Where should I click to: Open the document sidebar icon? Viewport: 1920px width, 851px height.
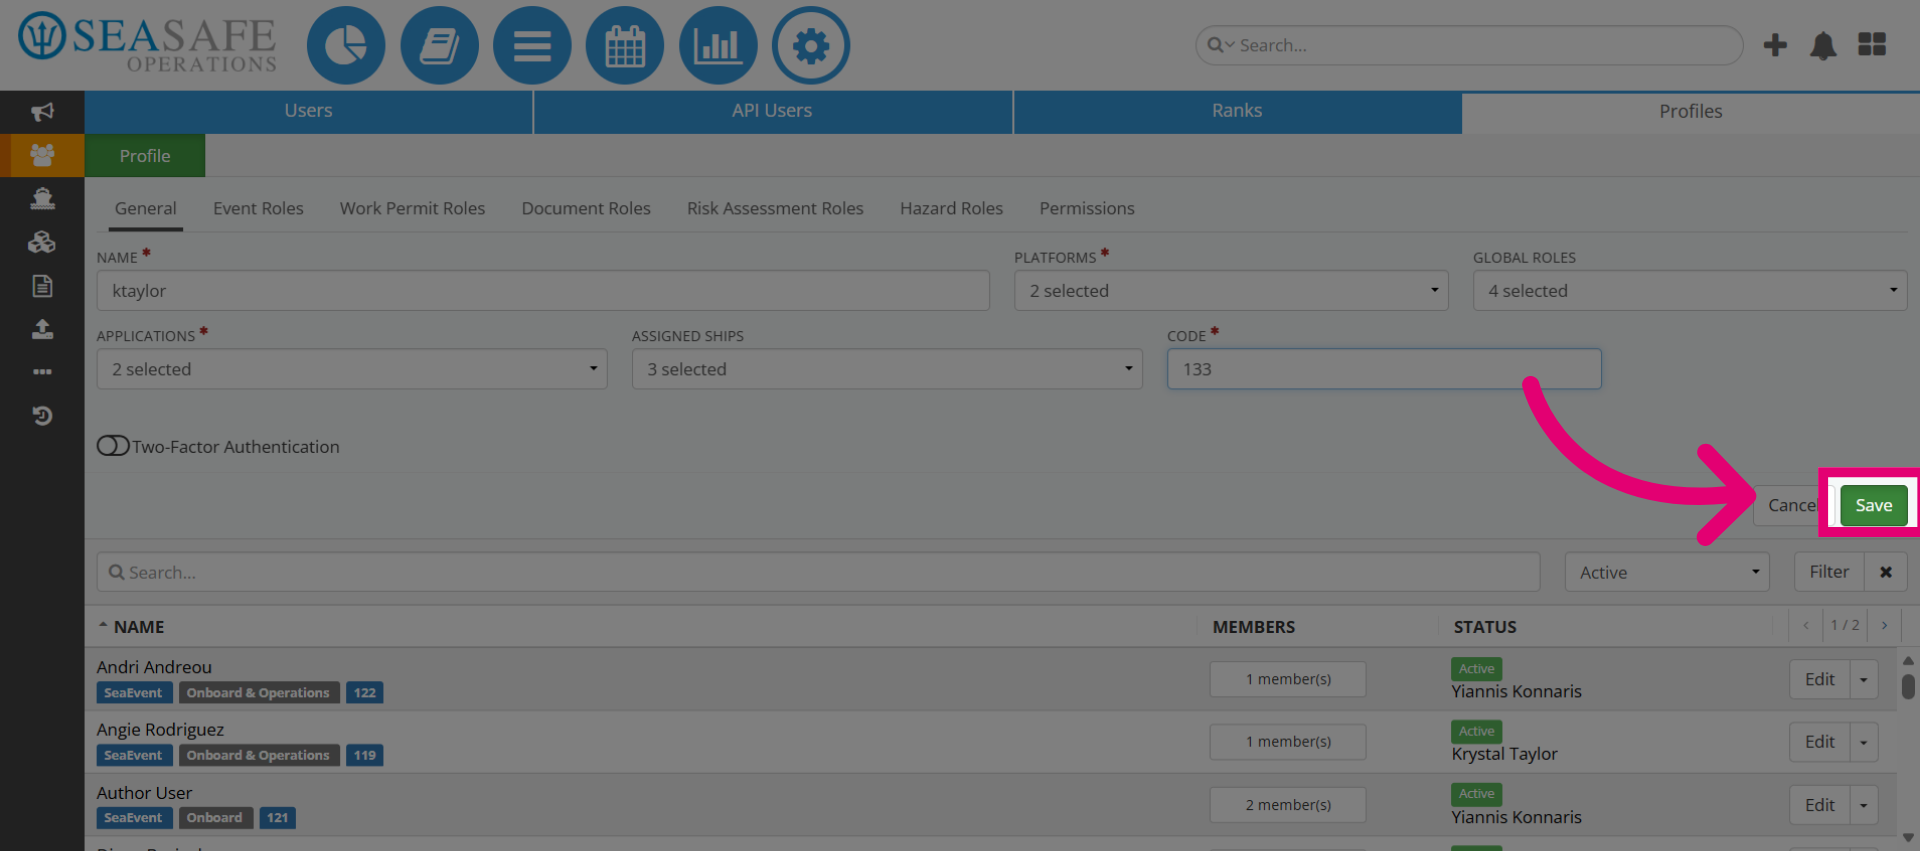[x=42, y=286]
